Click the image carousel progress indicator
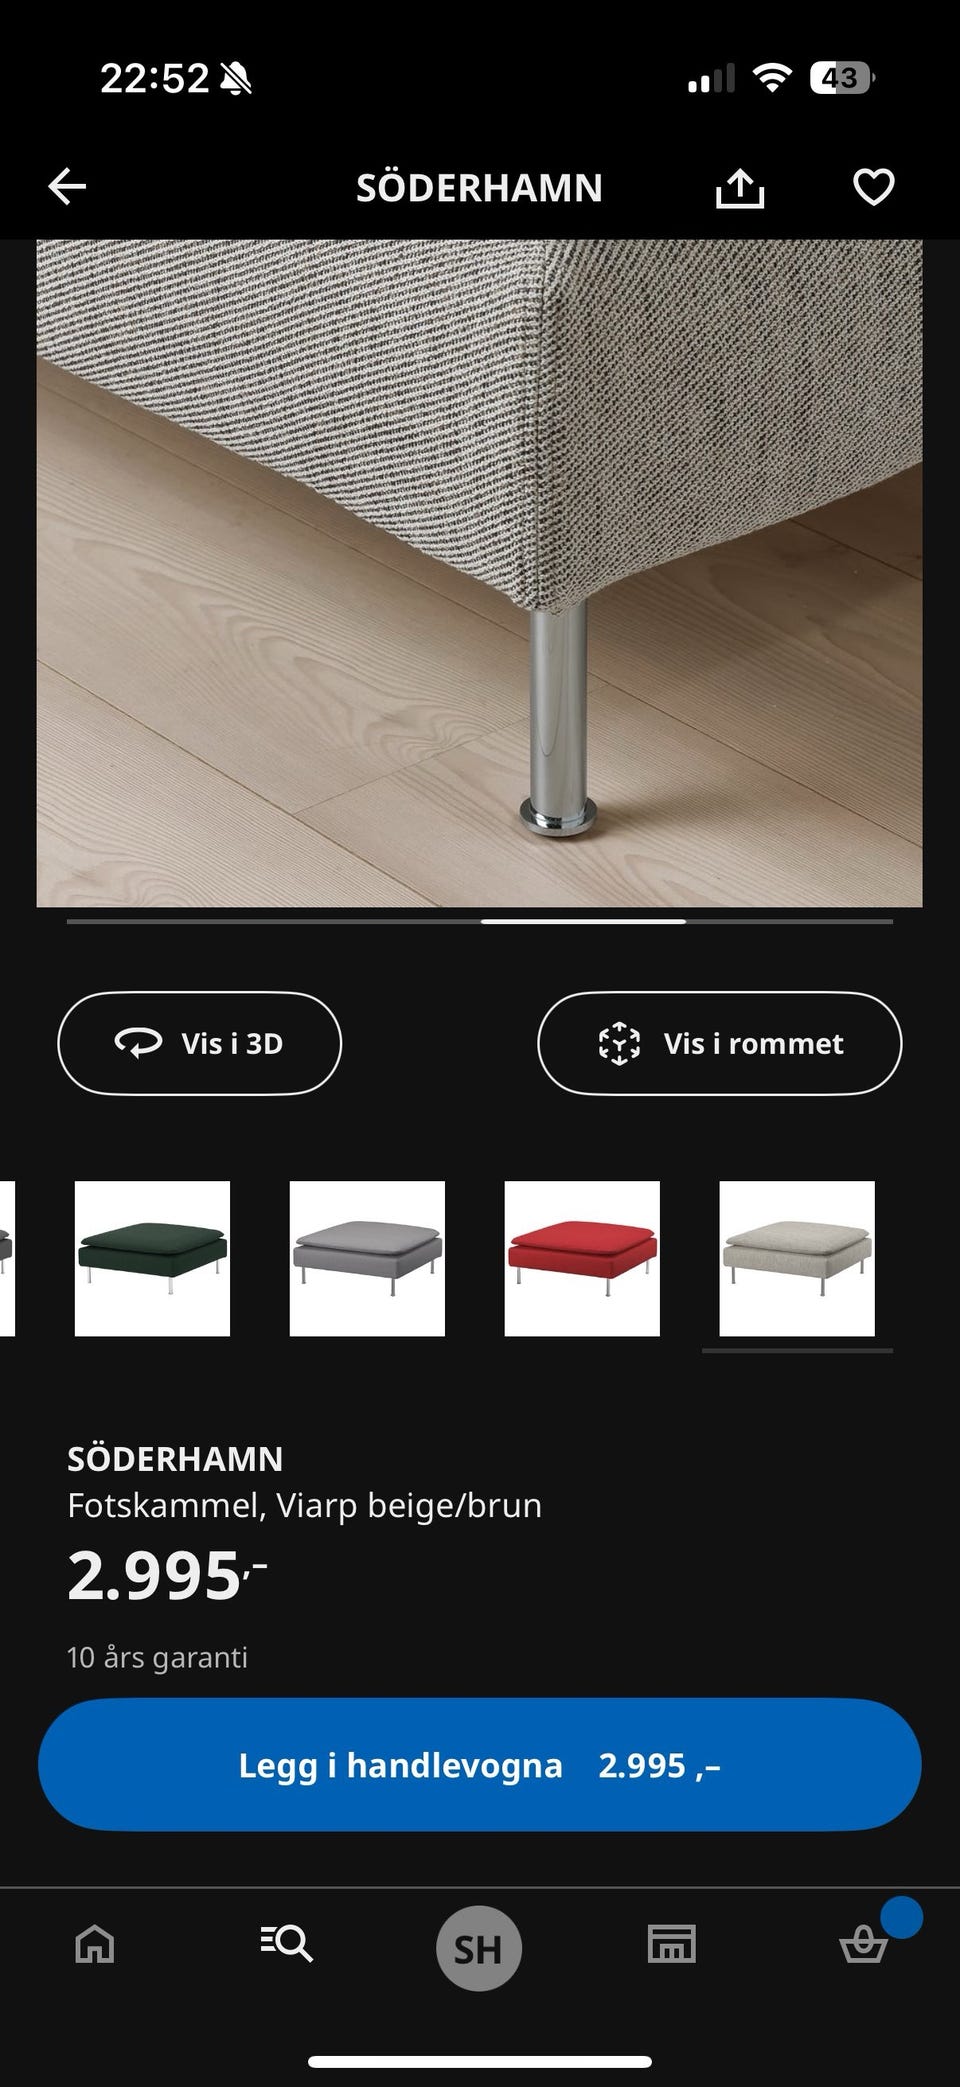The width and height of the screenshot is (960, 2087). [x=479, y=921]
